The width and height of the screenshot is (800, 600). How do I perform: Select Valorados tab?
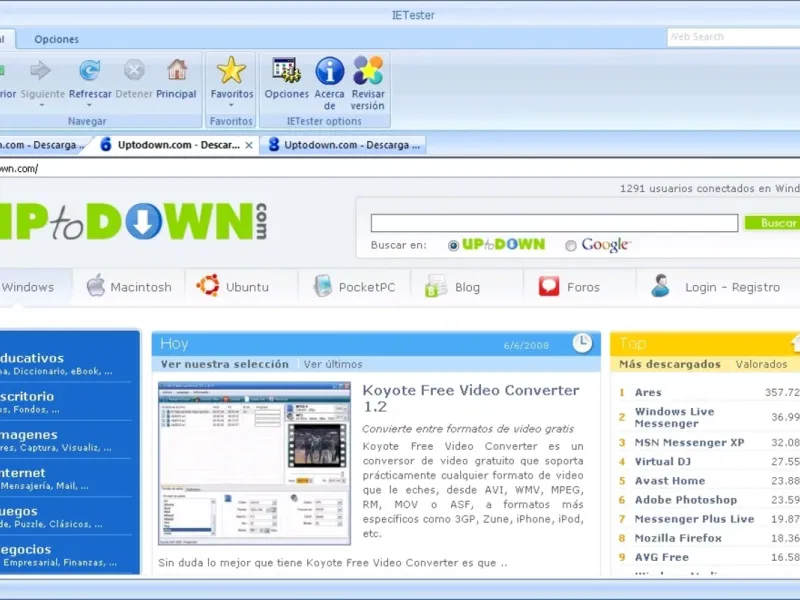[x=761, y=364]
